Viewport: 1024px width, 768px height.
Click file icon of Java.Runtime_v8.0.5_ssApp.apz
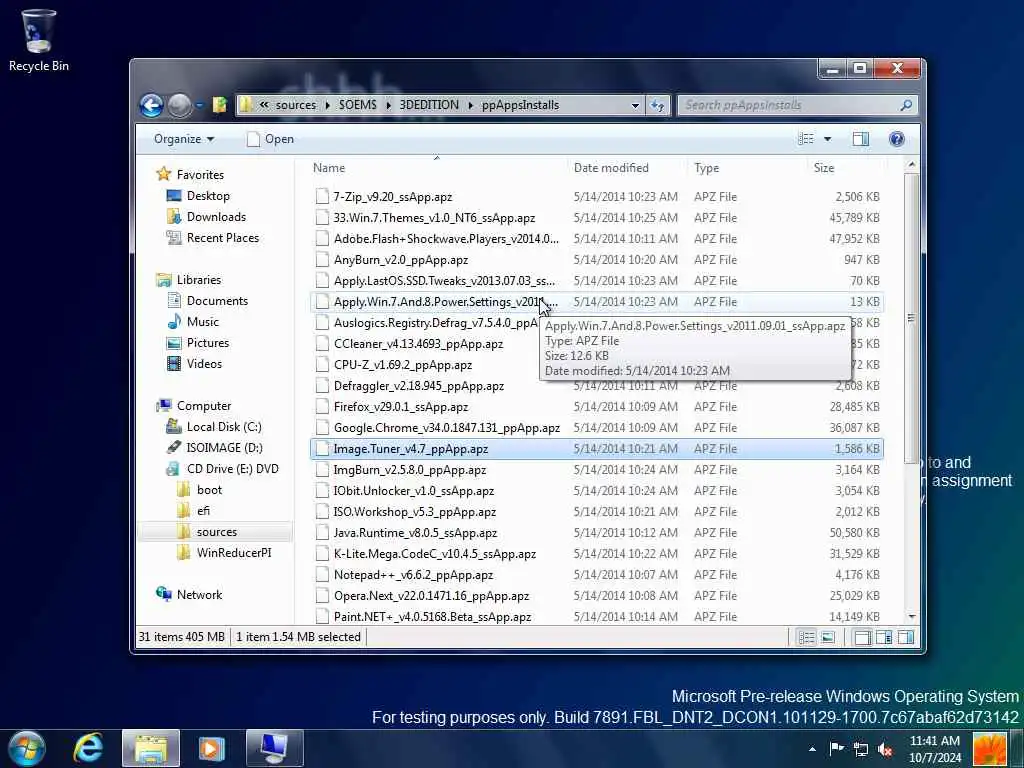click(x=322, y=533)
